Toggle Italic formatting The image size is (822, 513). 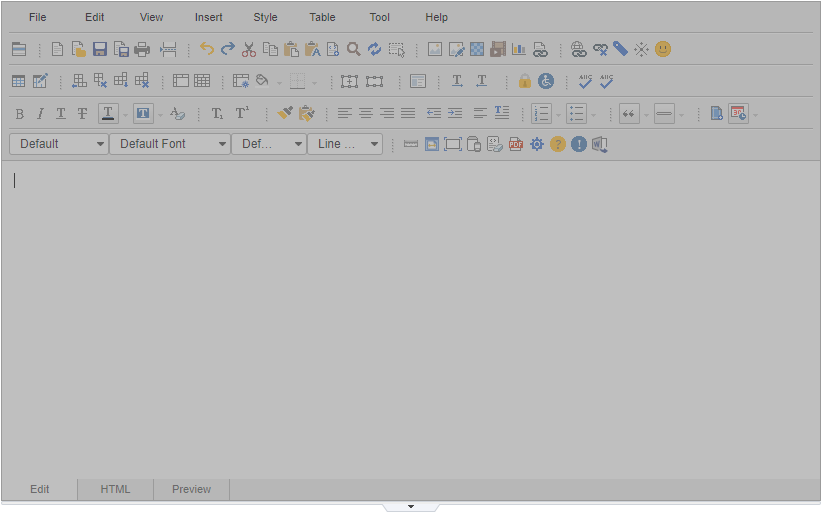click(x=40, y=114)
